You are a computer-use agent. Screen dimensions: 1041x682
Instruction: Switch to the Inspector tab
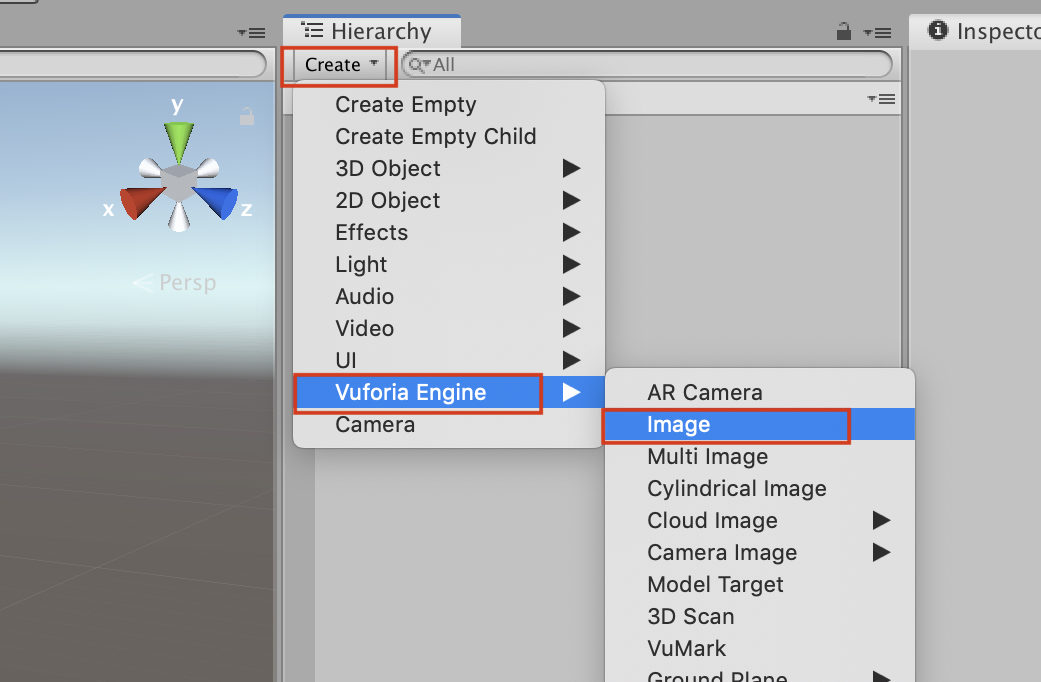pos(990,31)
